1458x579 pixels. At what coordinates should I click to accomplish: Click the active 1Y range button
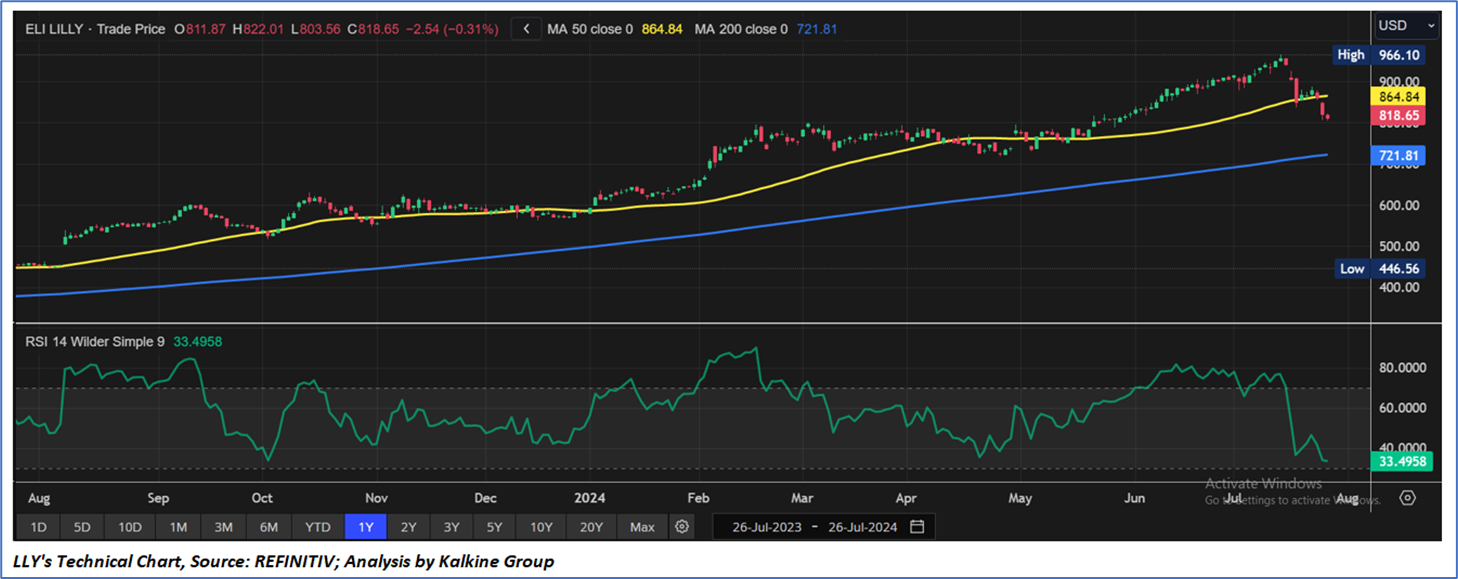pos(366,527)
